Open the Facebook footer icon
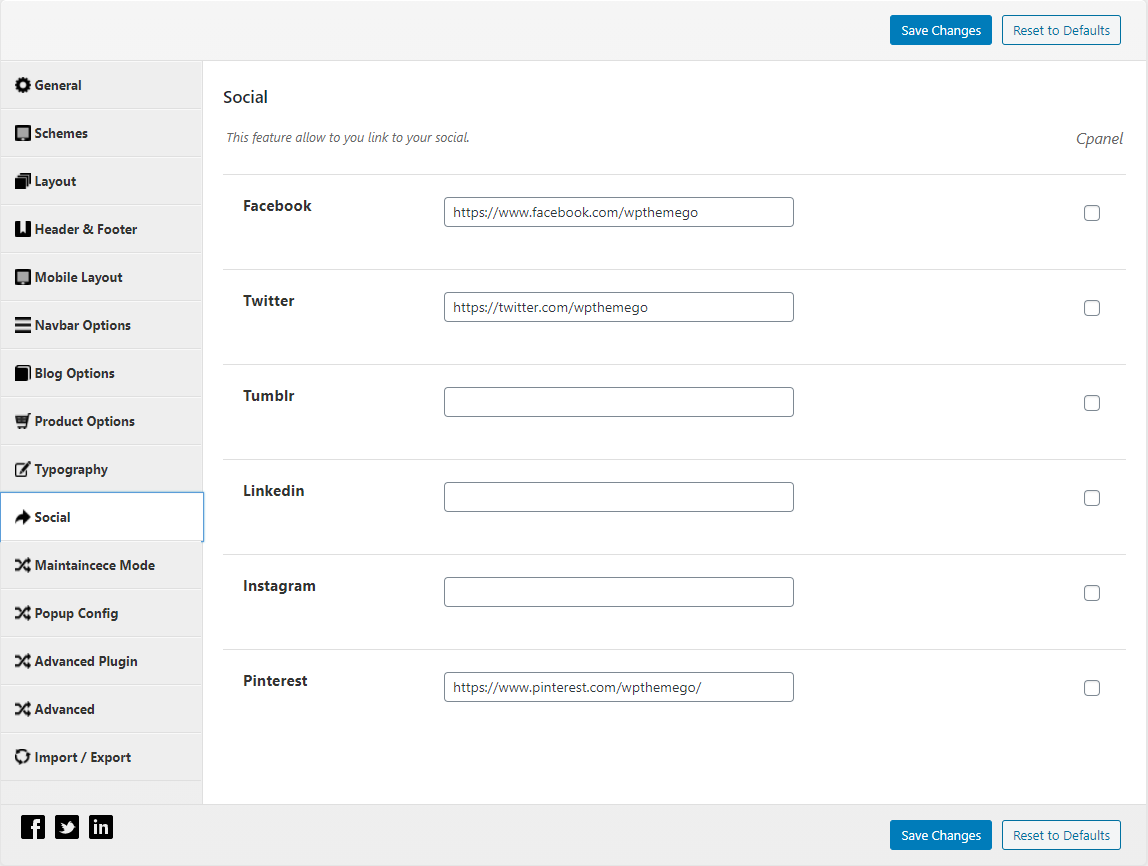 pyautogui.click(x=33, y=827)
